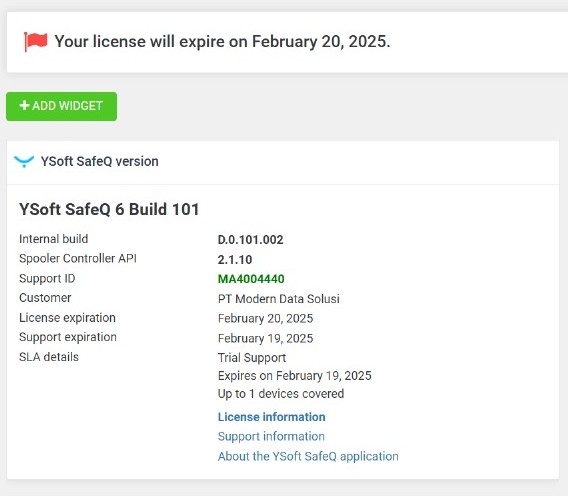
Task: Click the ADD WIDGET button
Action: tap(62, 106)
